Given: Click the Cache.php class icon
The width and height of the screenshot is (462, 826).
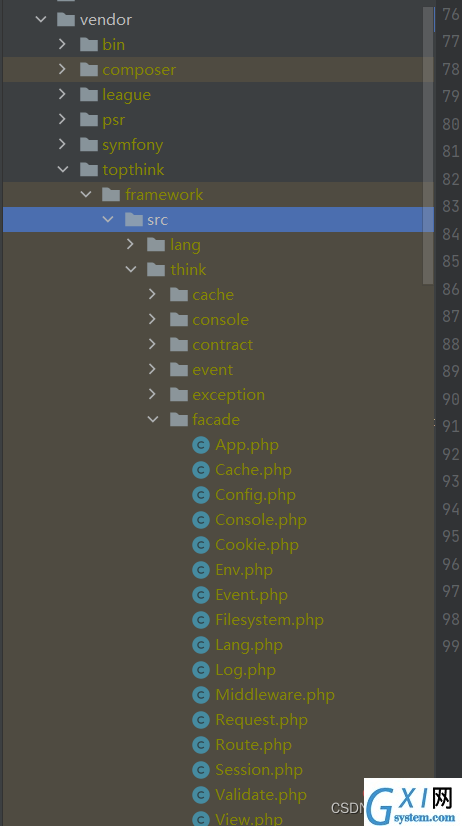Looking at the screenshot, I should [x=201, y=470].
